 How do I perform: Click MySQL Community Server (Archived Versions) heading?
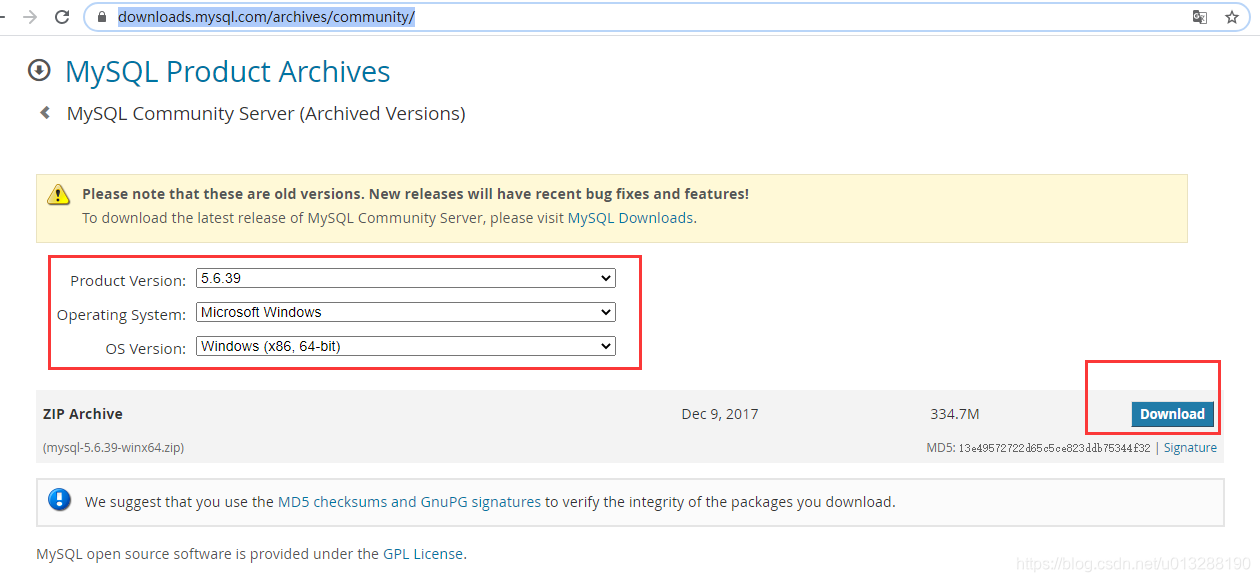266,114
